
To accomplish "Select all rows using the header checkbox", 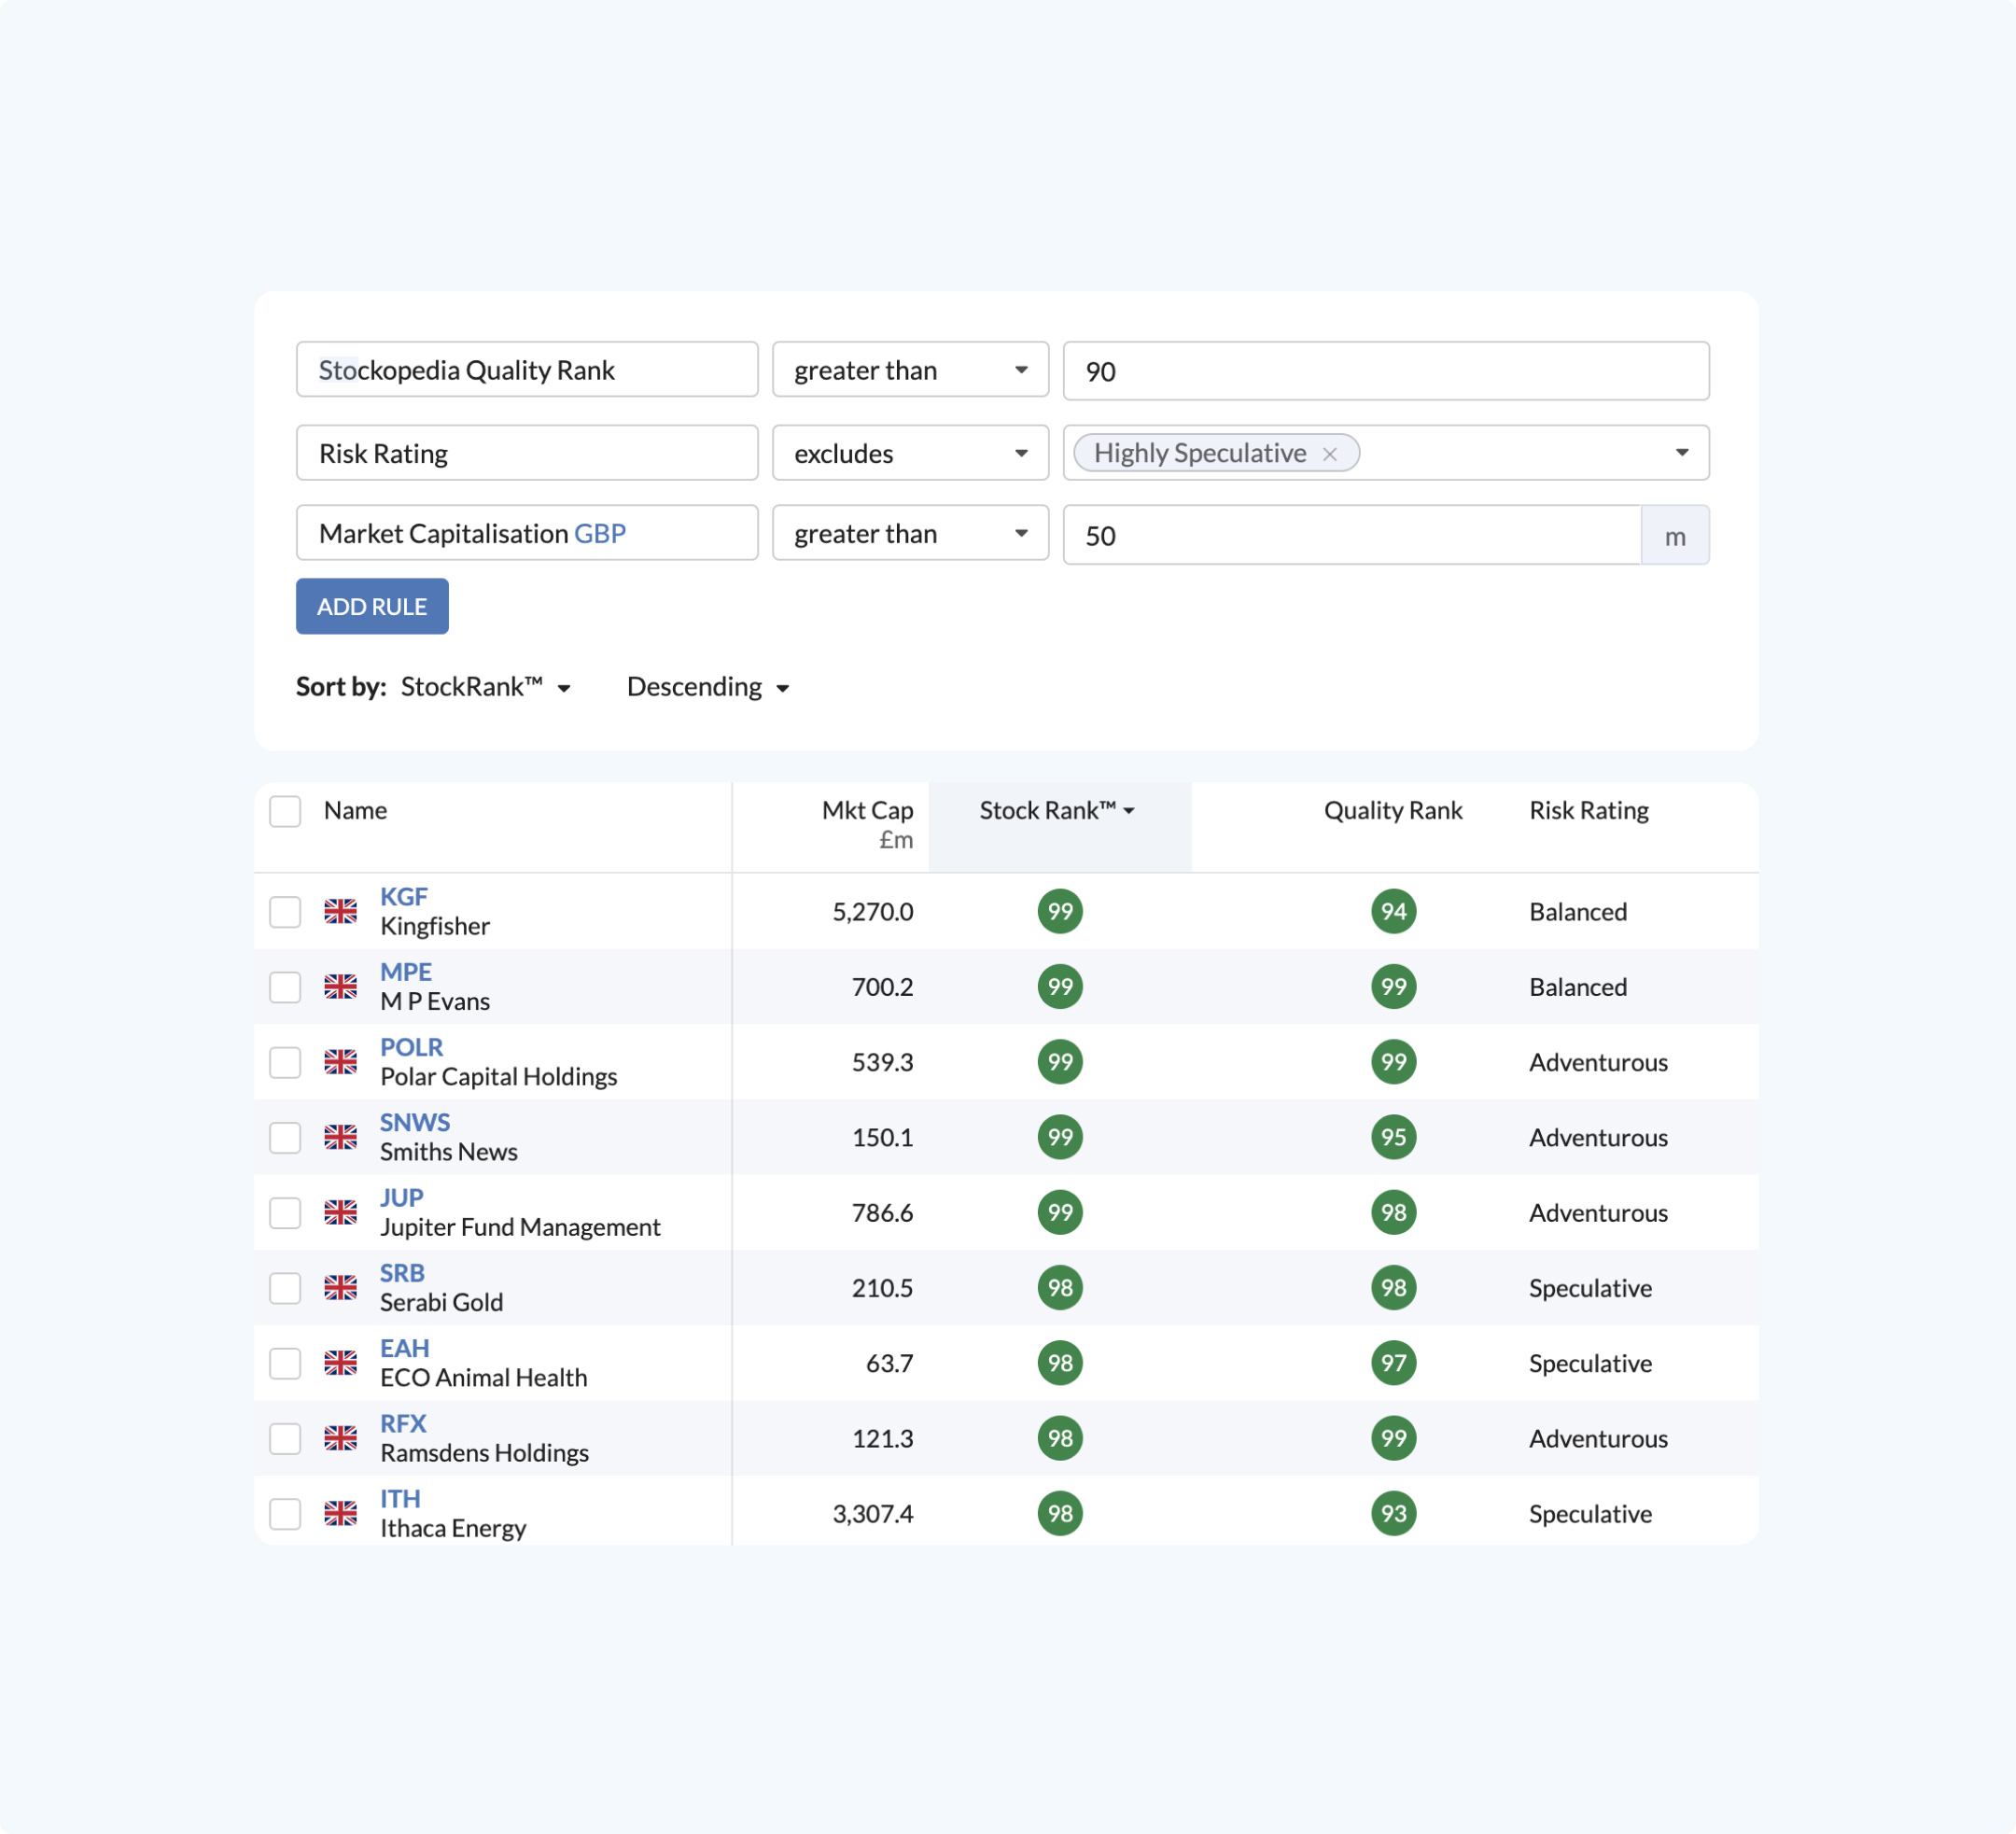I will click(x=285, y=811).
